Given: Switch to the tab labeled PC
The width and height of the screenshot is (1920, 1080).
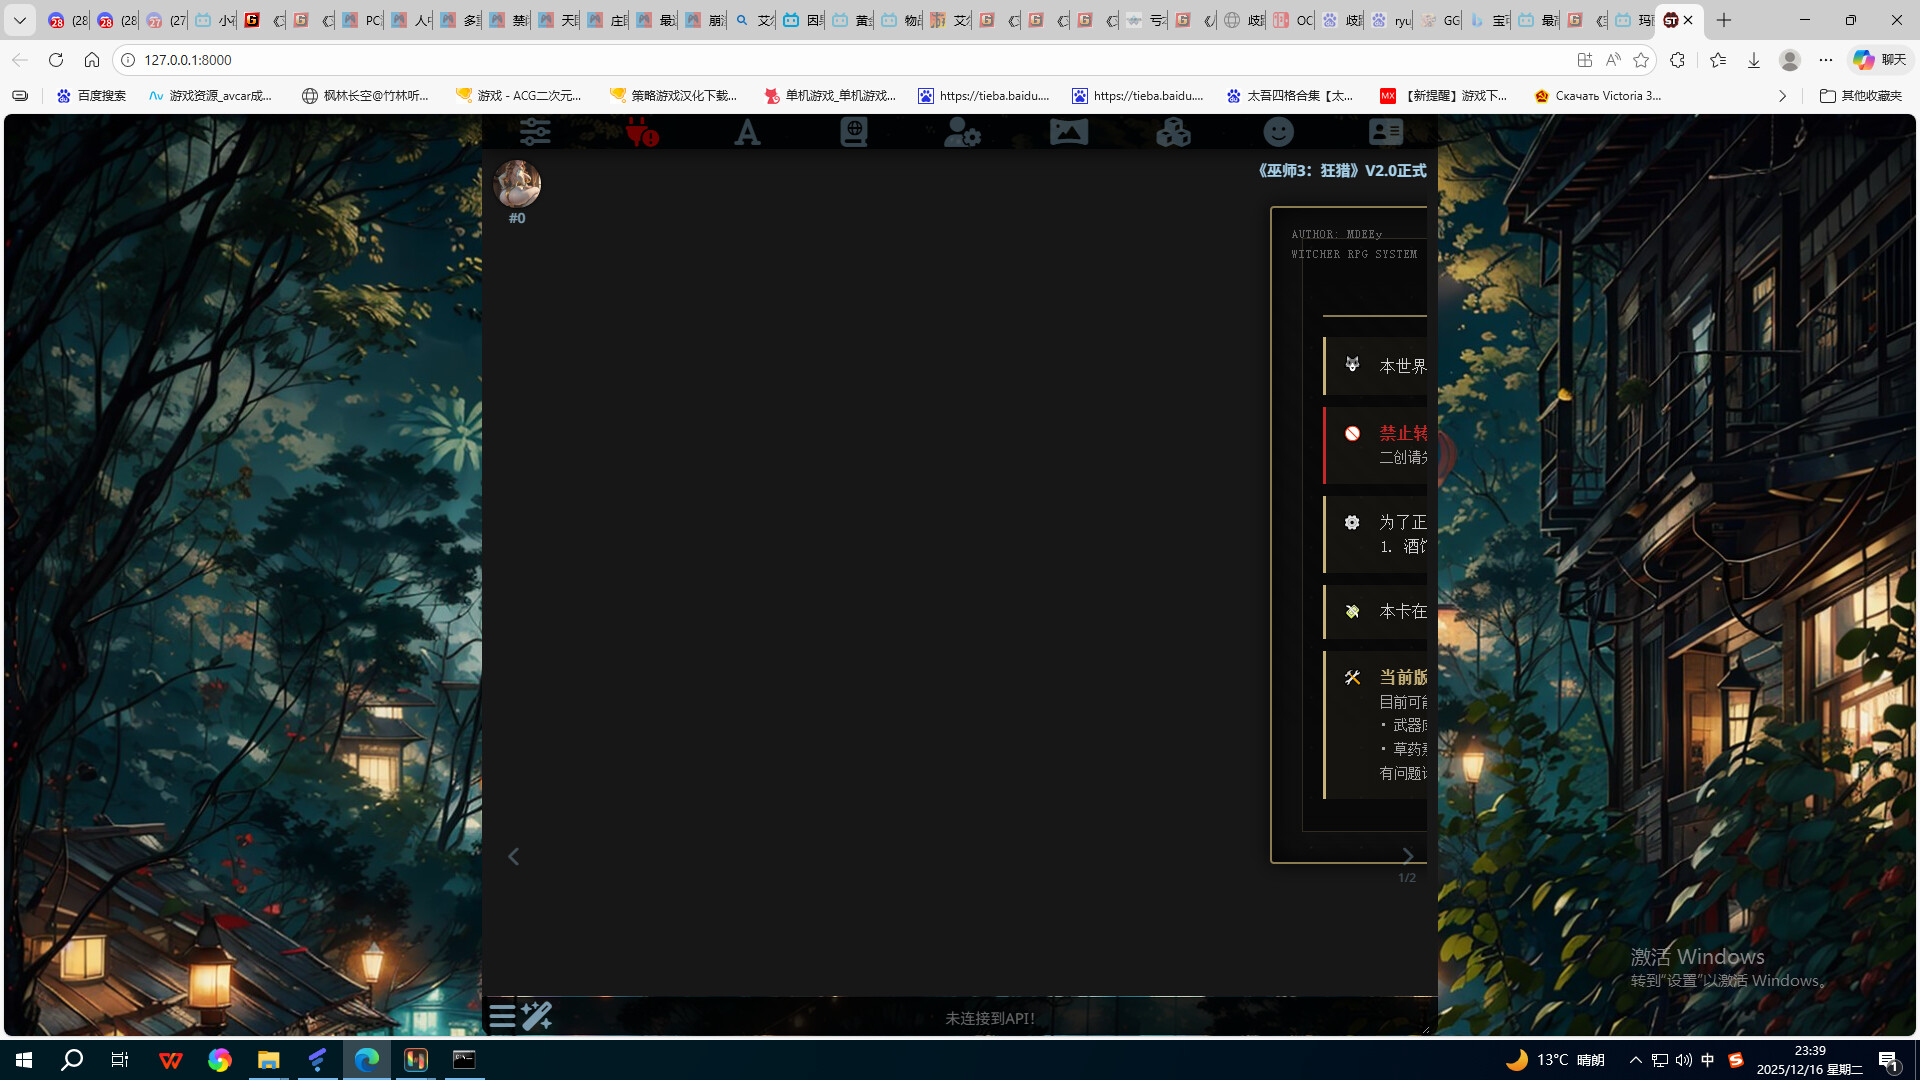Looking at the screenshot, I should point(362,20).
